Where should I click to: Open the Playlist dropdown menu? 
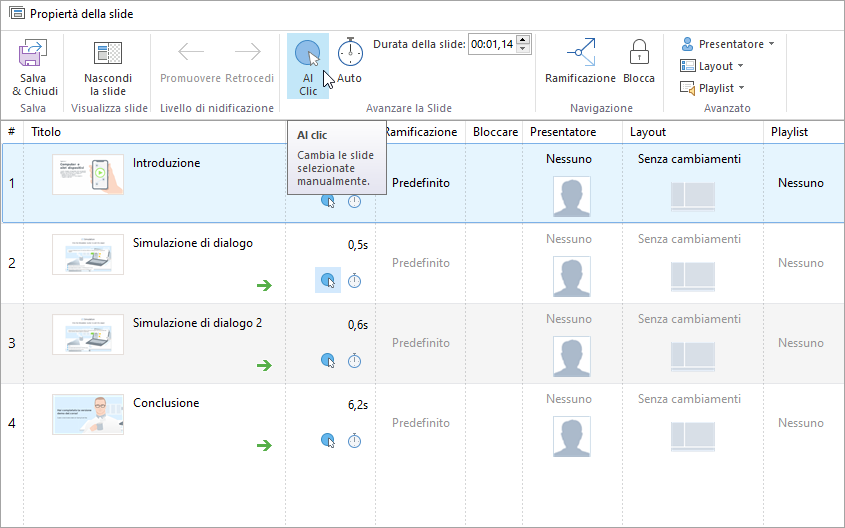713,88
